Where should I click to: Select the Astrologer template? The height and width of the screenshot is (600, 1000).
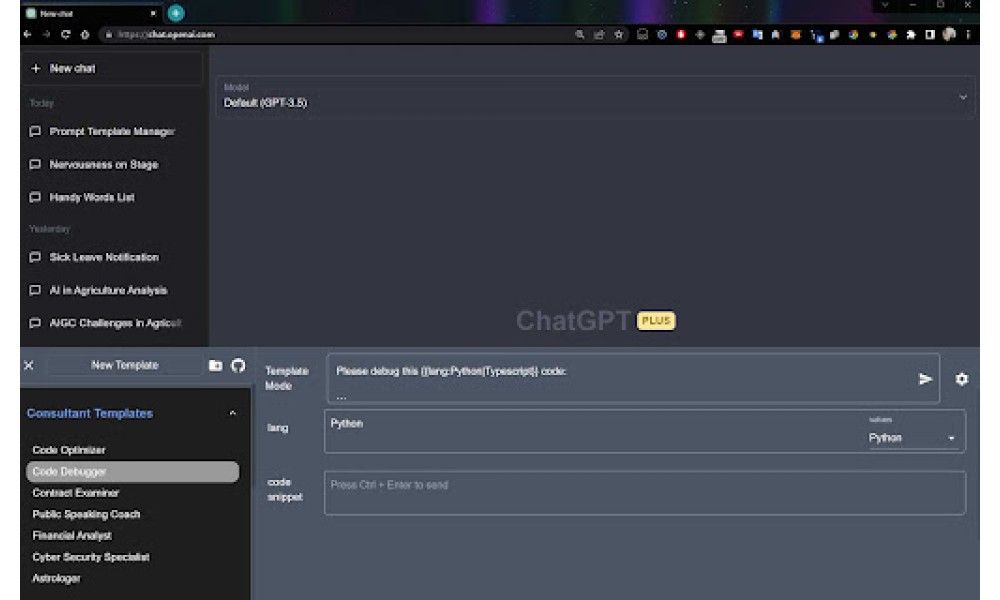(x=133, y=578)
